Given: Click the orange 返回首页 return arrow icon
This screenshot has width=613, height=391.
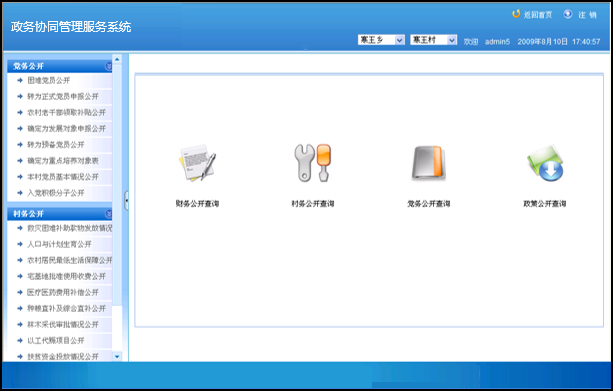Looking at the screenshot, I should tap(516, 14).
